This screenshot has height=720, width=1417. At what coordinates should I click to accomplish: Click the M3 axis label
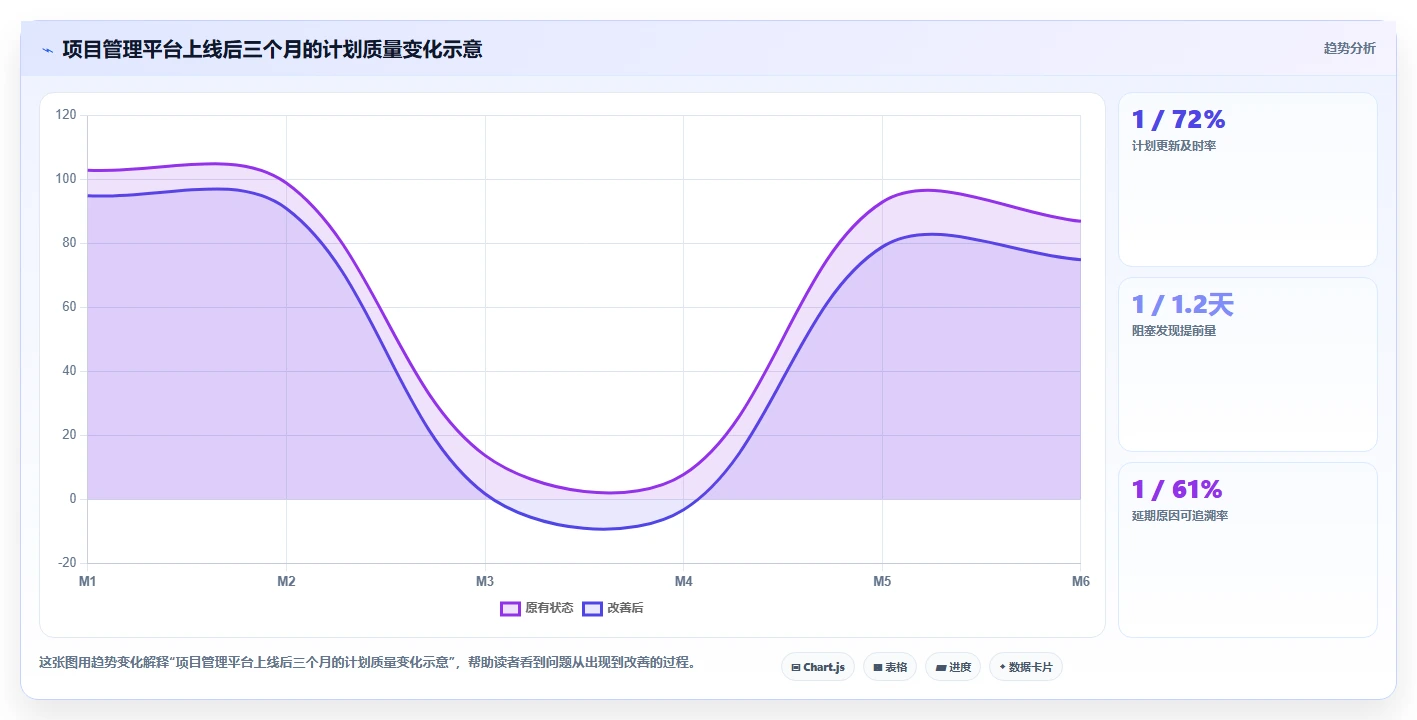485,581
